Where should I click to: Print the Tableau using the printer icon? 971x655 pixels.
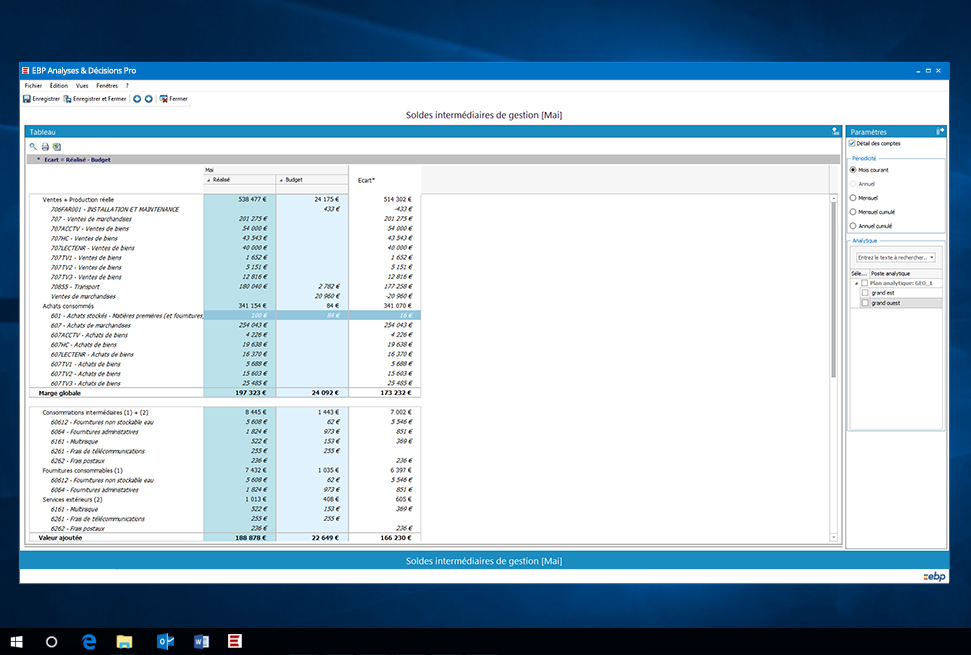point(45,147)
